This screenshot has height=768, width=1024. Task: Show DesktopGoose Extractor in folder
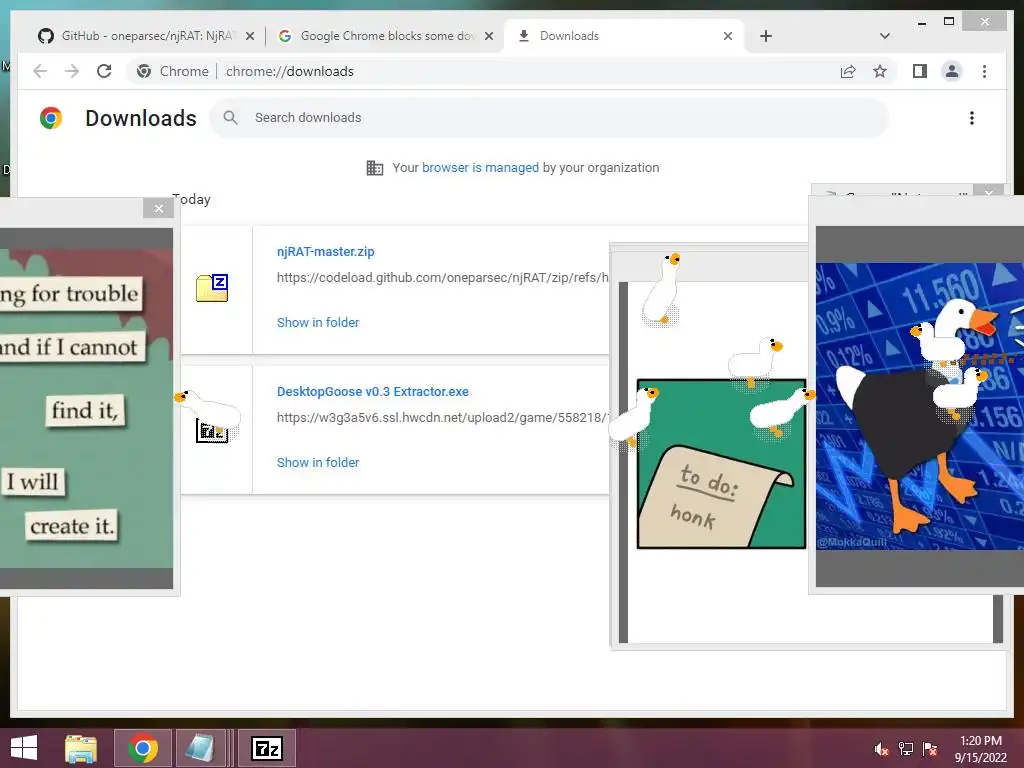pos(318,462)
